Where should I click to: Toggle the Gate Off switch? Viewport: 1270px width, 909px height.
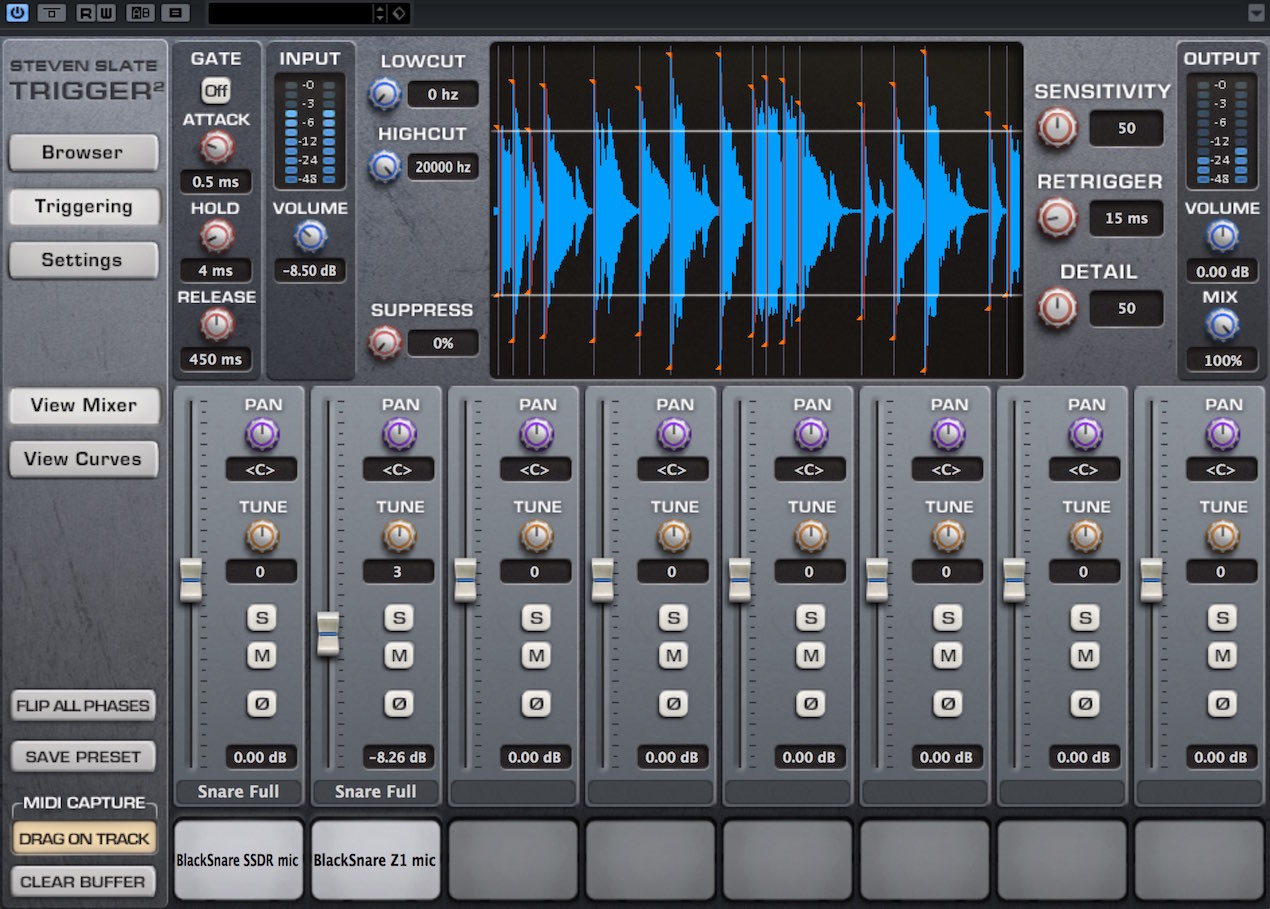tap(215, 91)
